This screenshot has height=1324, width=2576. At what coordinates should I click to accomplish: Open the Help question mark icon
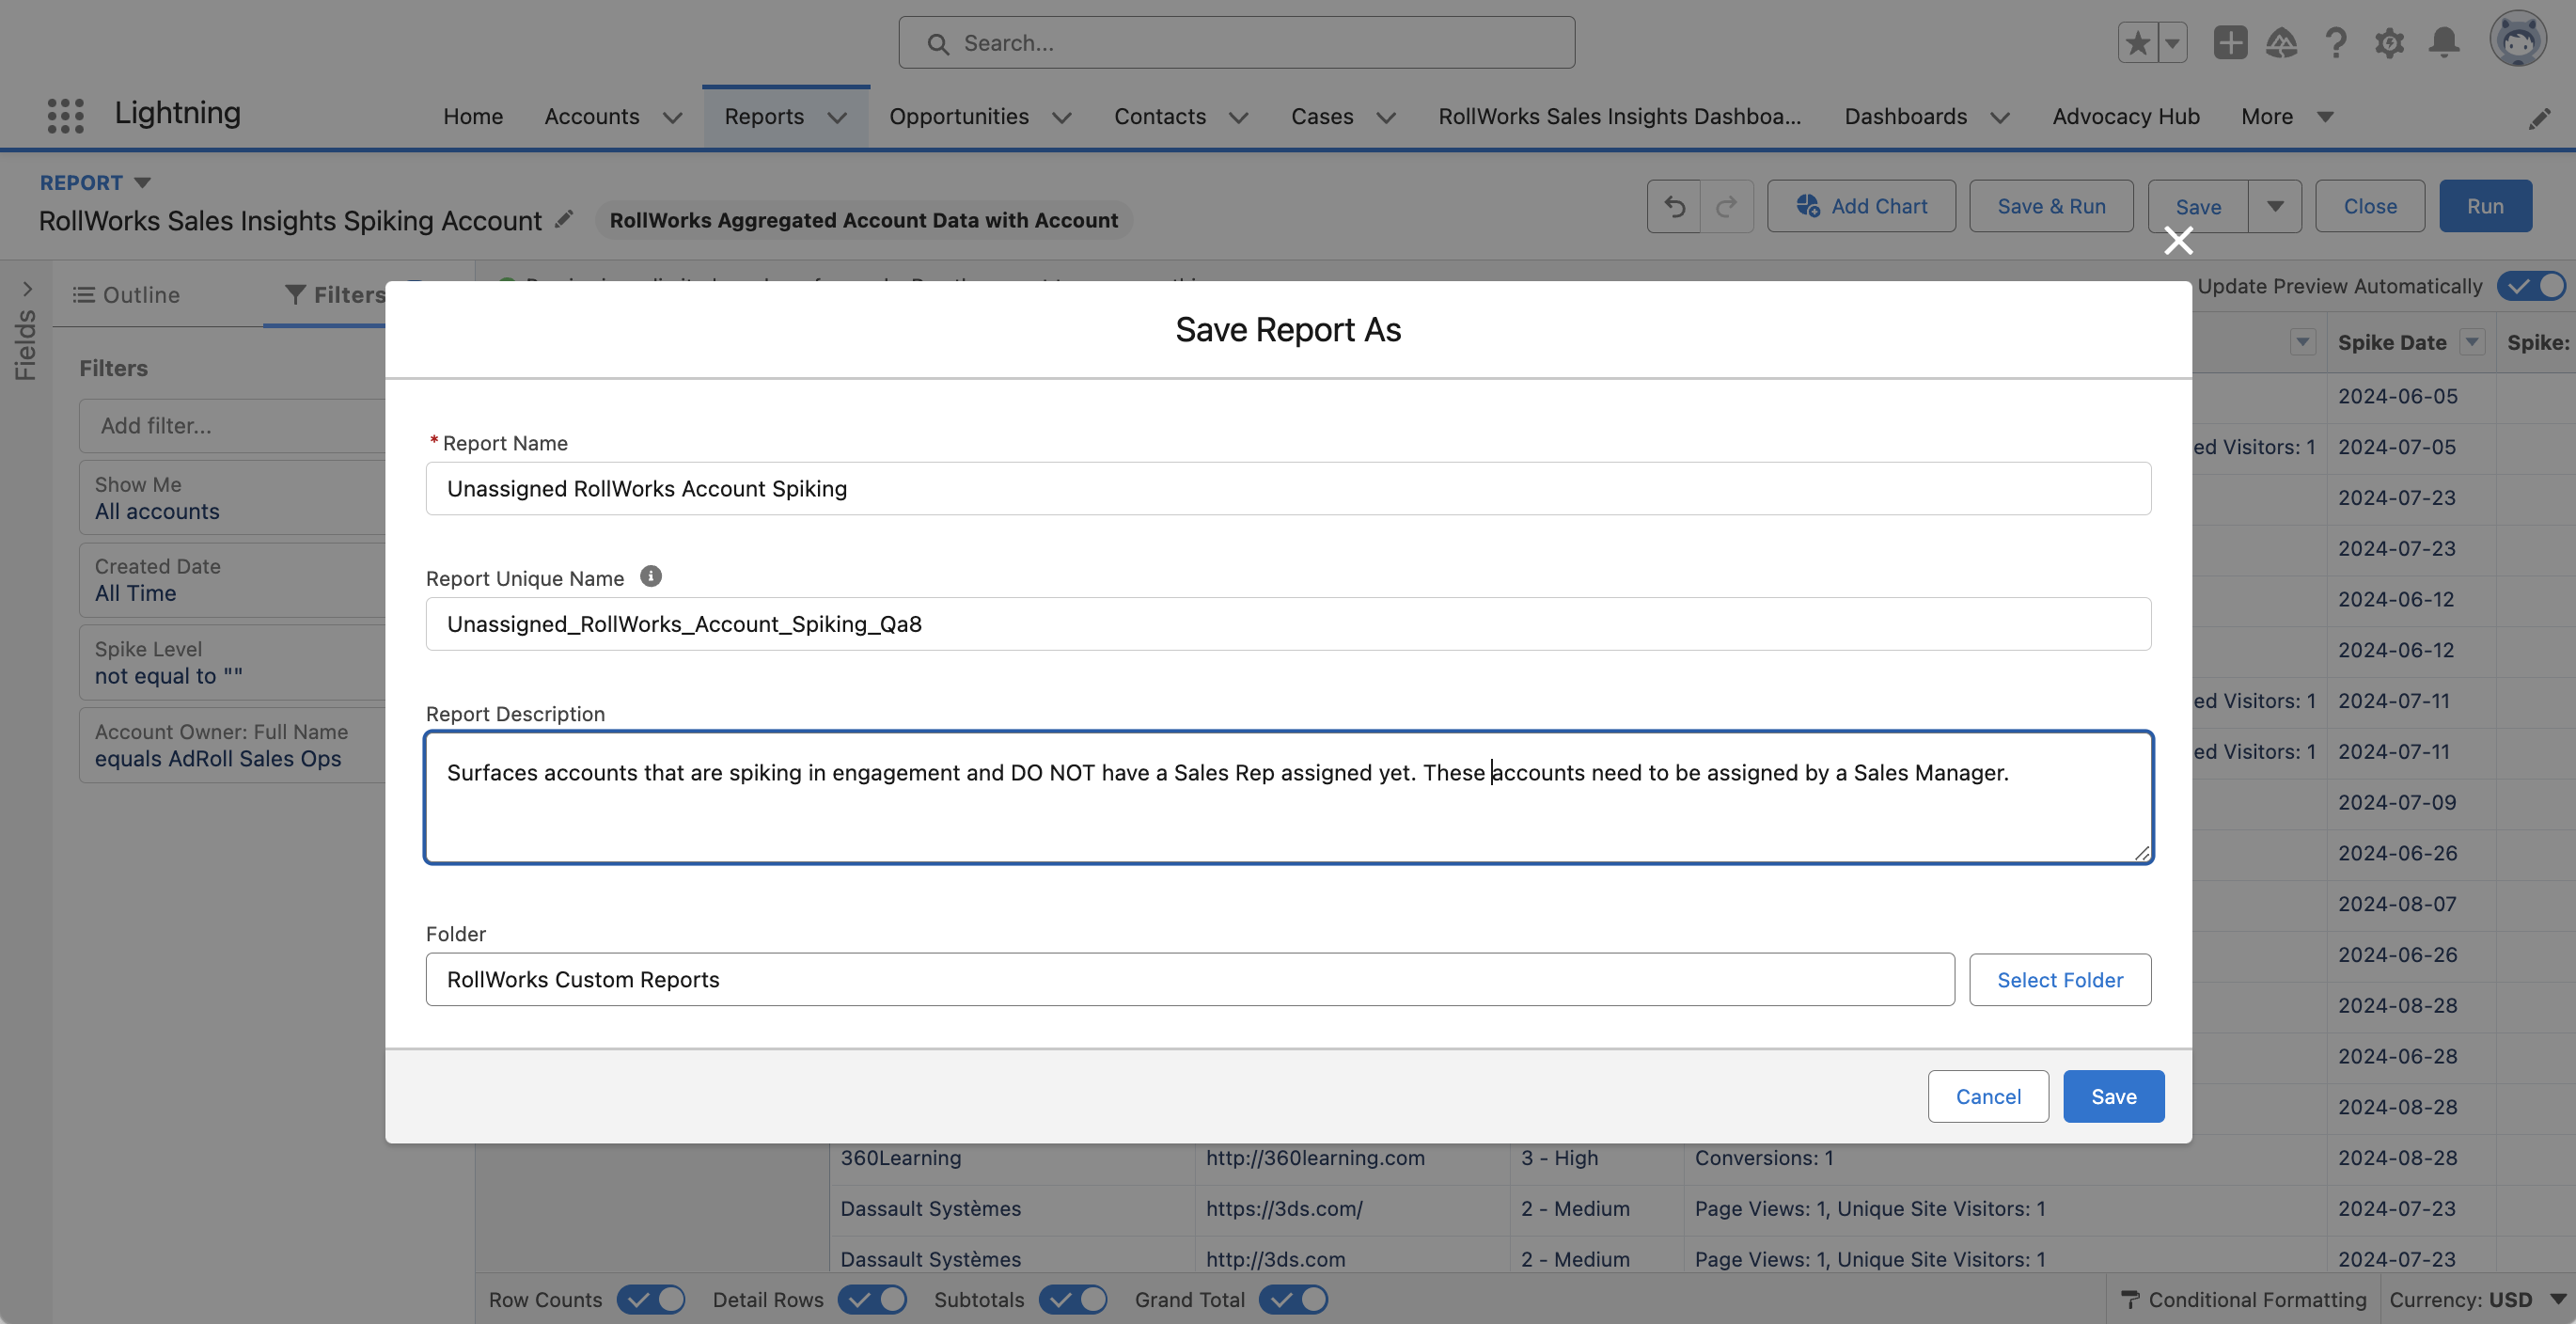point(2336,43)
